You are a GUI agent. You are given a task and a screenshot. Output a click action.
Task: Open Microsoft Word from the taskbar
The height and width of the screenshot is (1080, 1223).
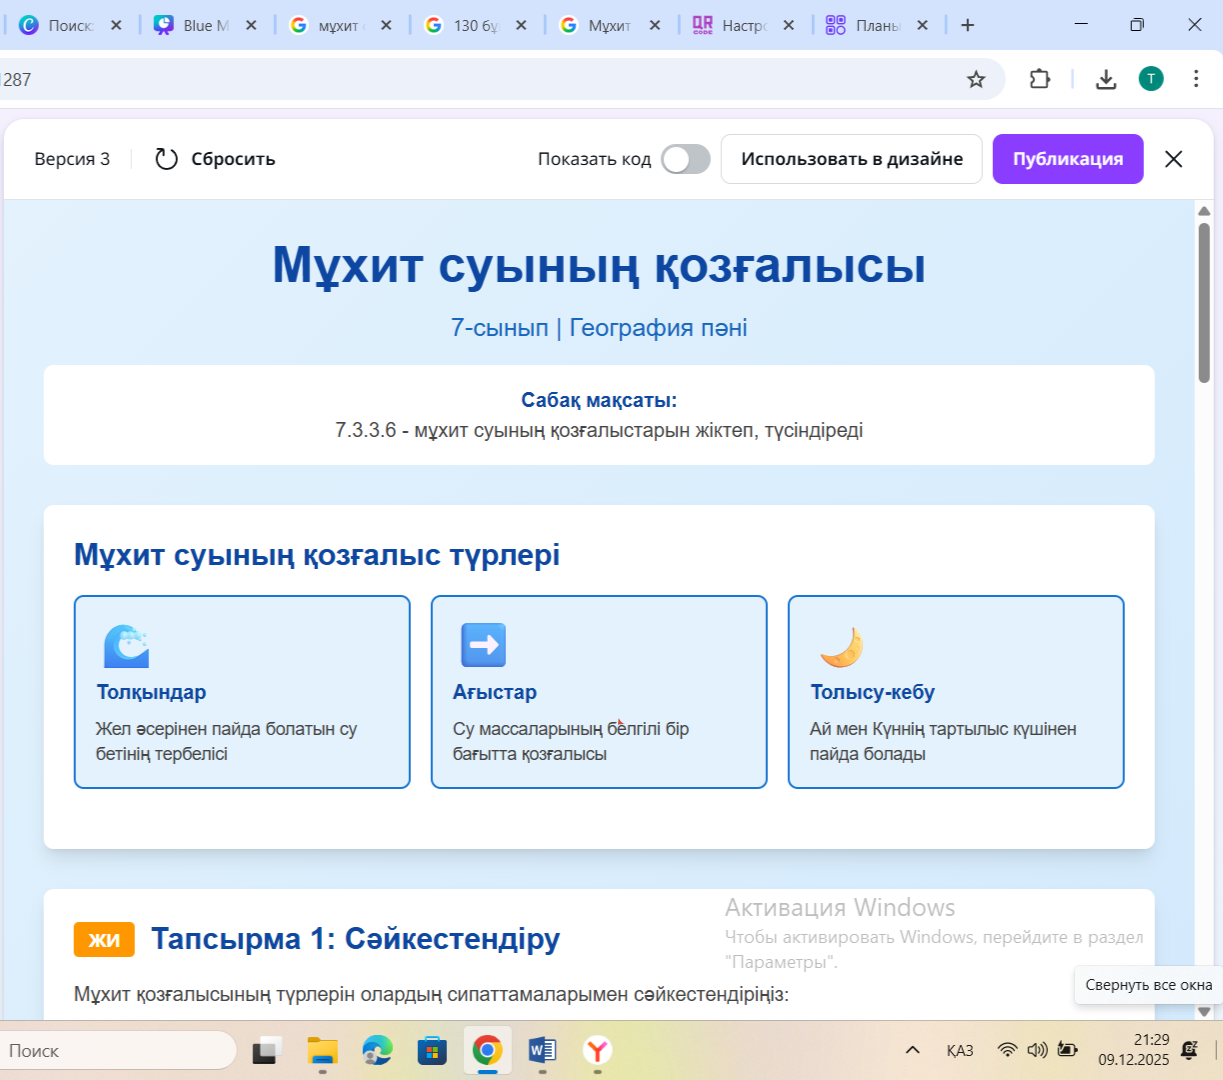click(x=542, y=1051)
